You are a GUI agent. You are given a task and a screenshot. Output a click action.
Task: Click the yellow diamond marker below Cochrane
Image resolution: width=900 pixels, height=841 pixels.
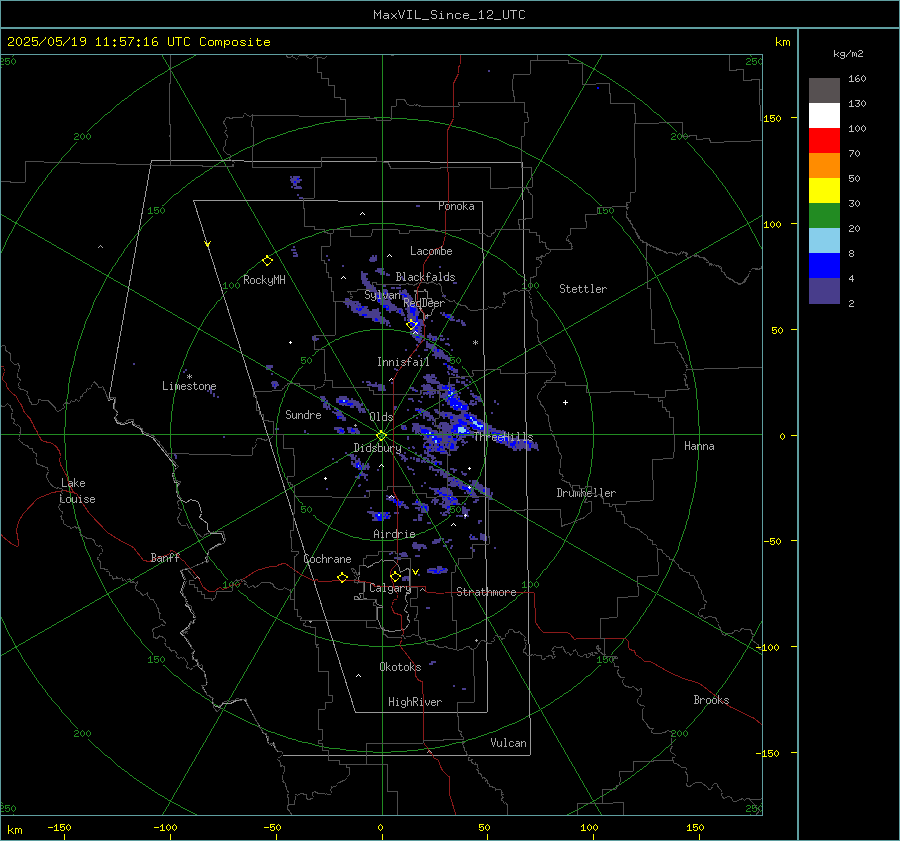click(342, 577)
